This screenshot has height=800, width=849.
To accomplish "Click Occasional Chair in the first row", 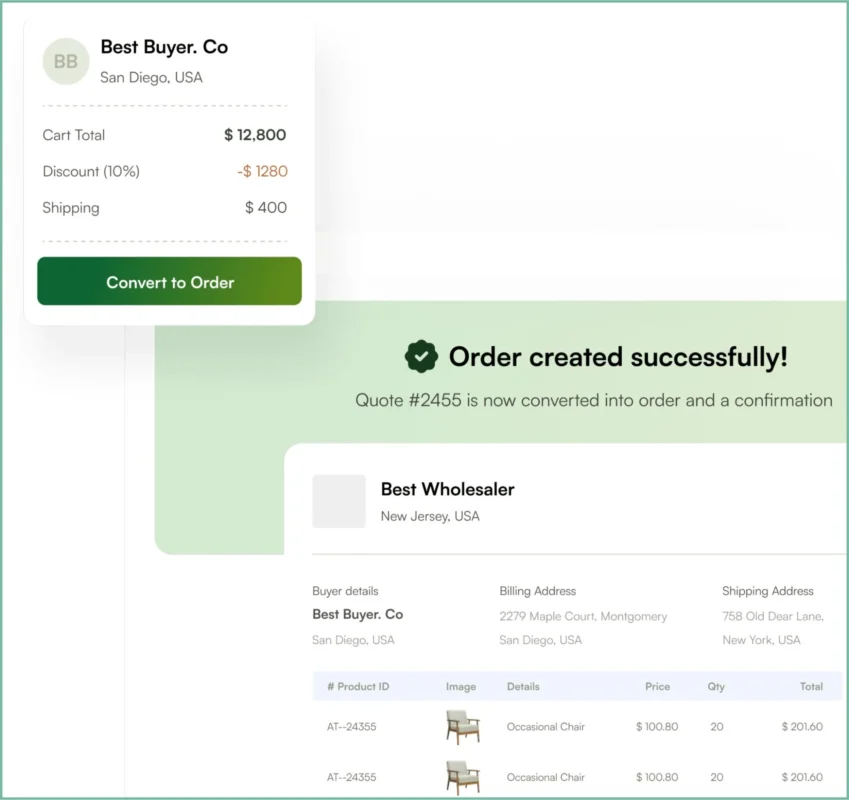I will pos(545,727).
